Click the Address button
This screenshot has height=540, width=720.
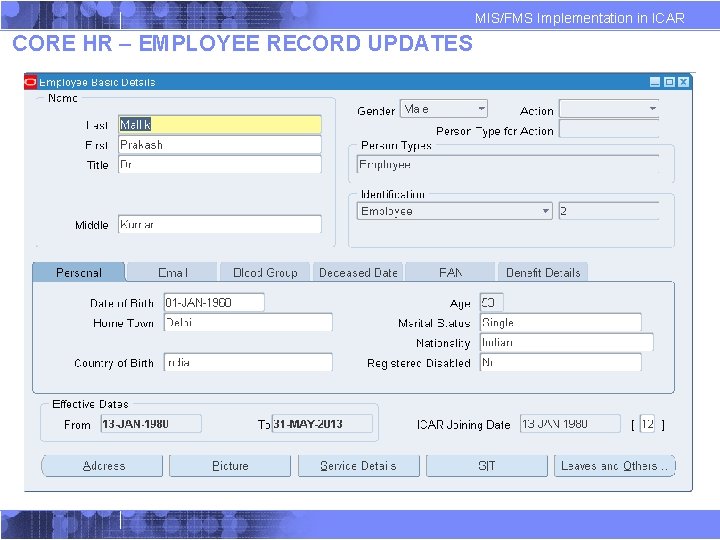pos(102,466)
